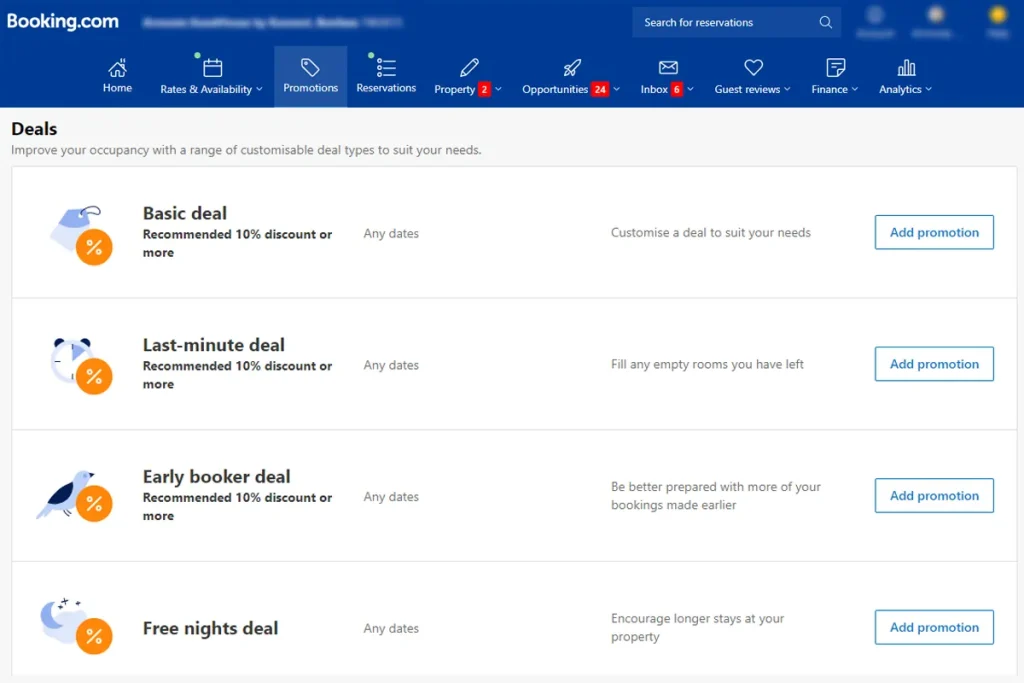
Task: Open the Home house icon
Action: [118, 67]
